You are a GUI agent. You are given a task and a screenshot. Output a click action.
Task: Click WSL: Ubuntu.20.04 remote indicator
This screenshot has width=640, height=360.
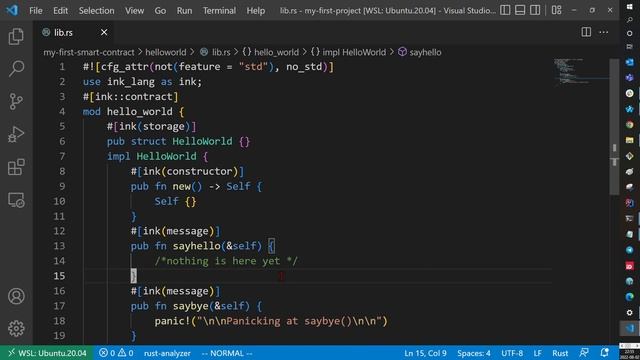tap(47, 353)
